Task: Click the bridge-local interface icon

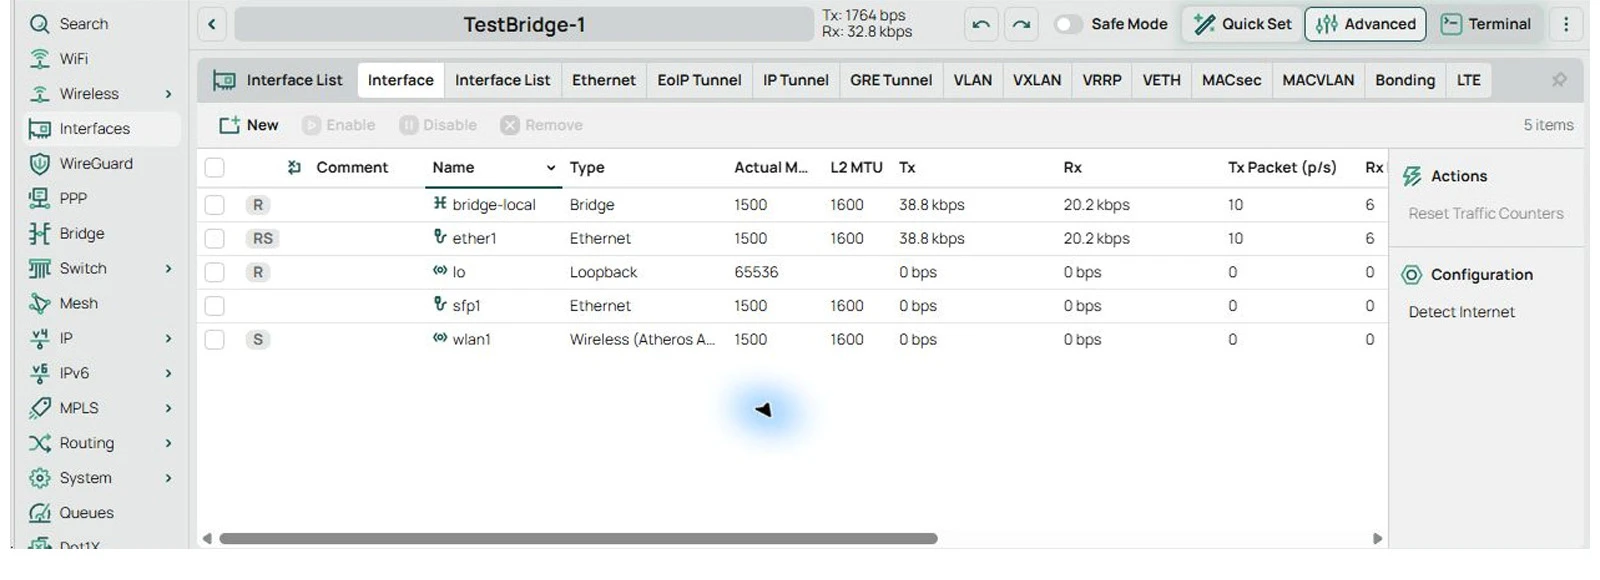Action: [x=440, y=204]
